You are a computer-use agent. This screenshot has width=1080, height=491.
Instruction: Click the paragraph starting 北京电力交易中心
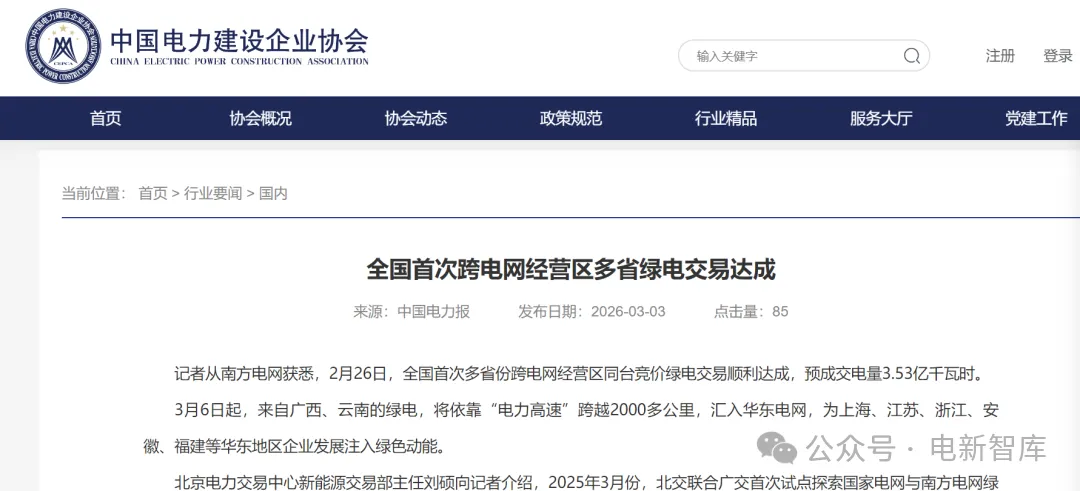[x=587, y=481]
